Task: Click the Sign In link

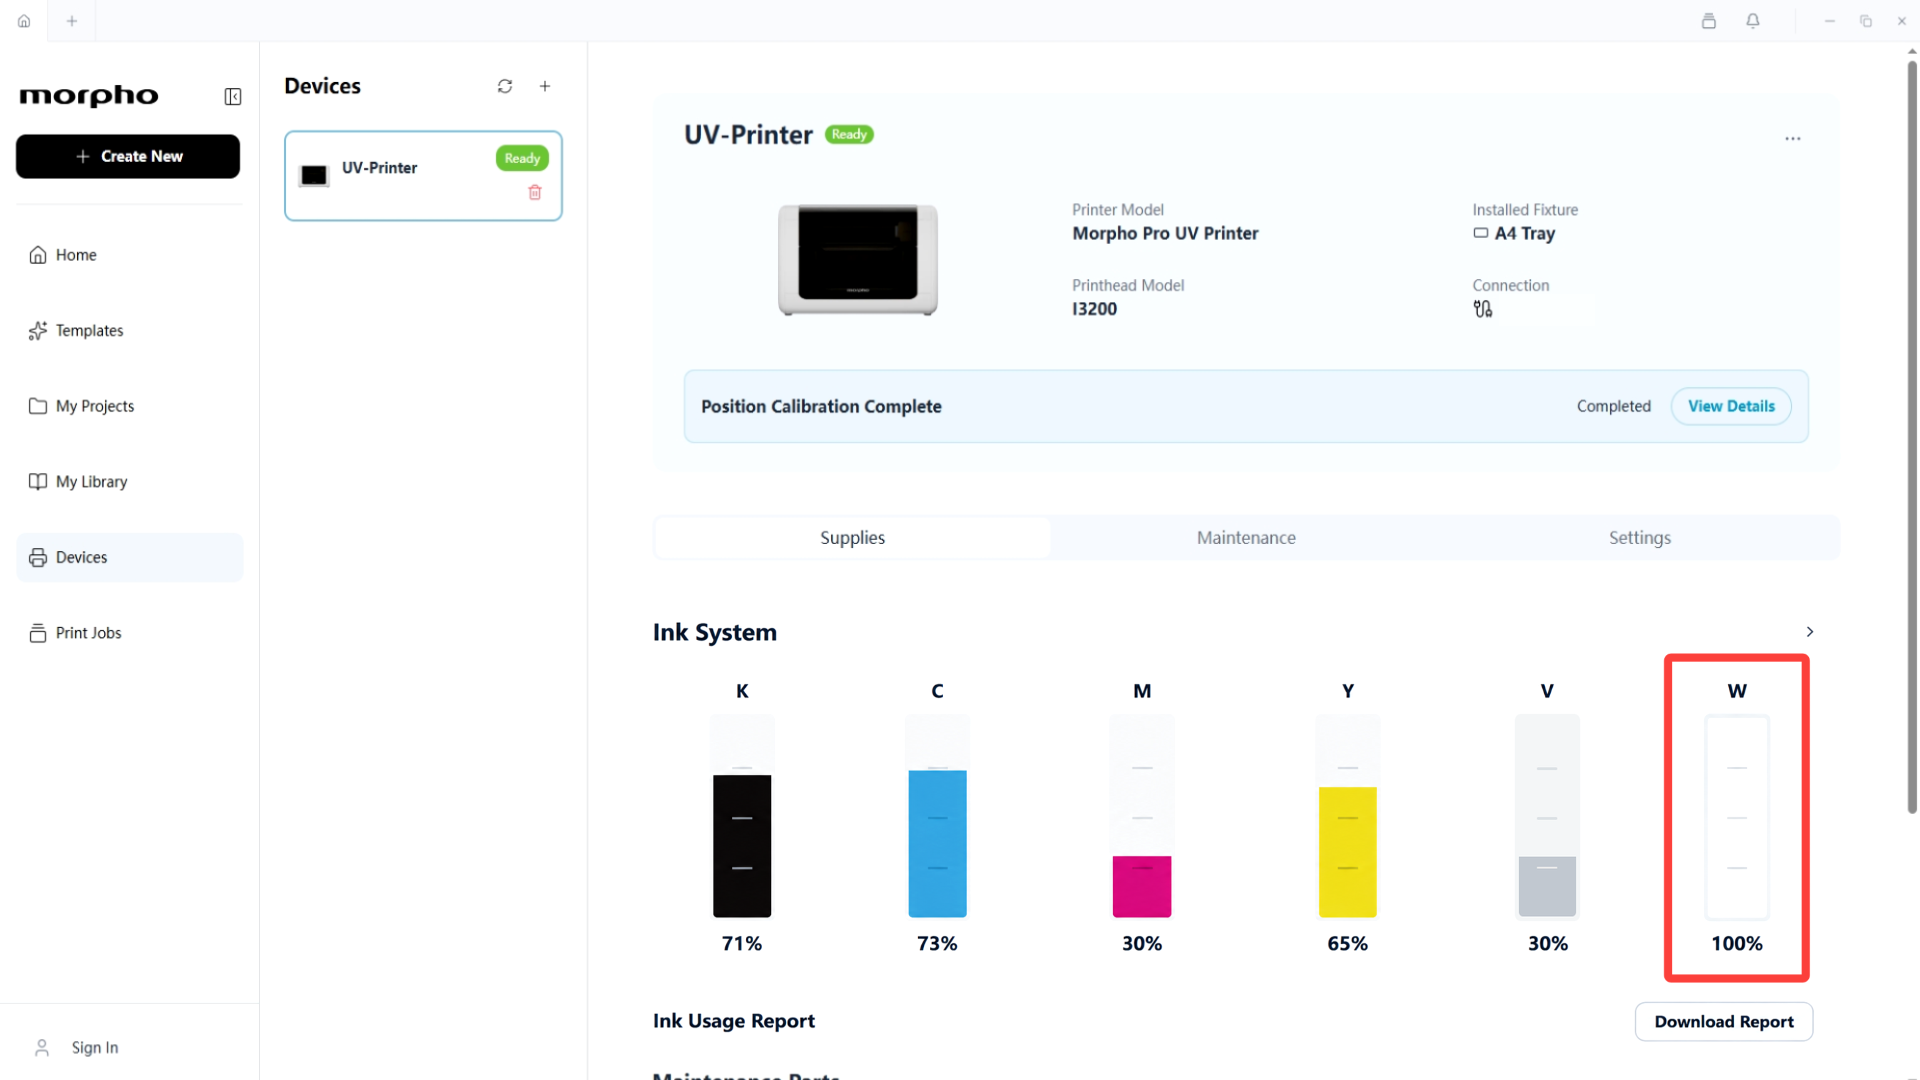Action: point(95,1047)
